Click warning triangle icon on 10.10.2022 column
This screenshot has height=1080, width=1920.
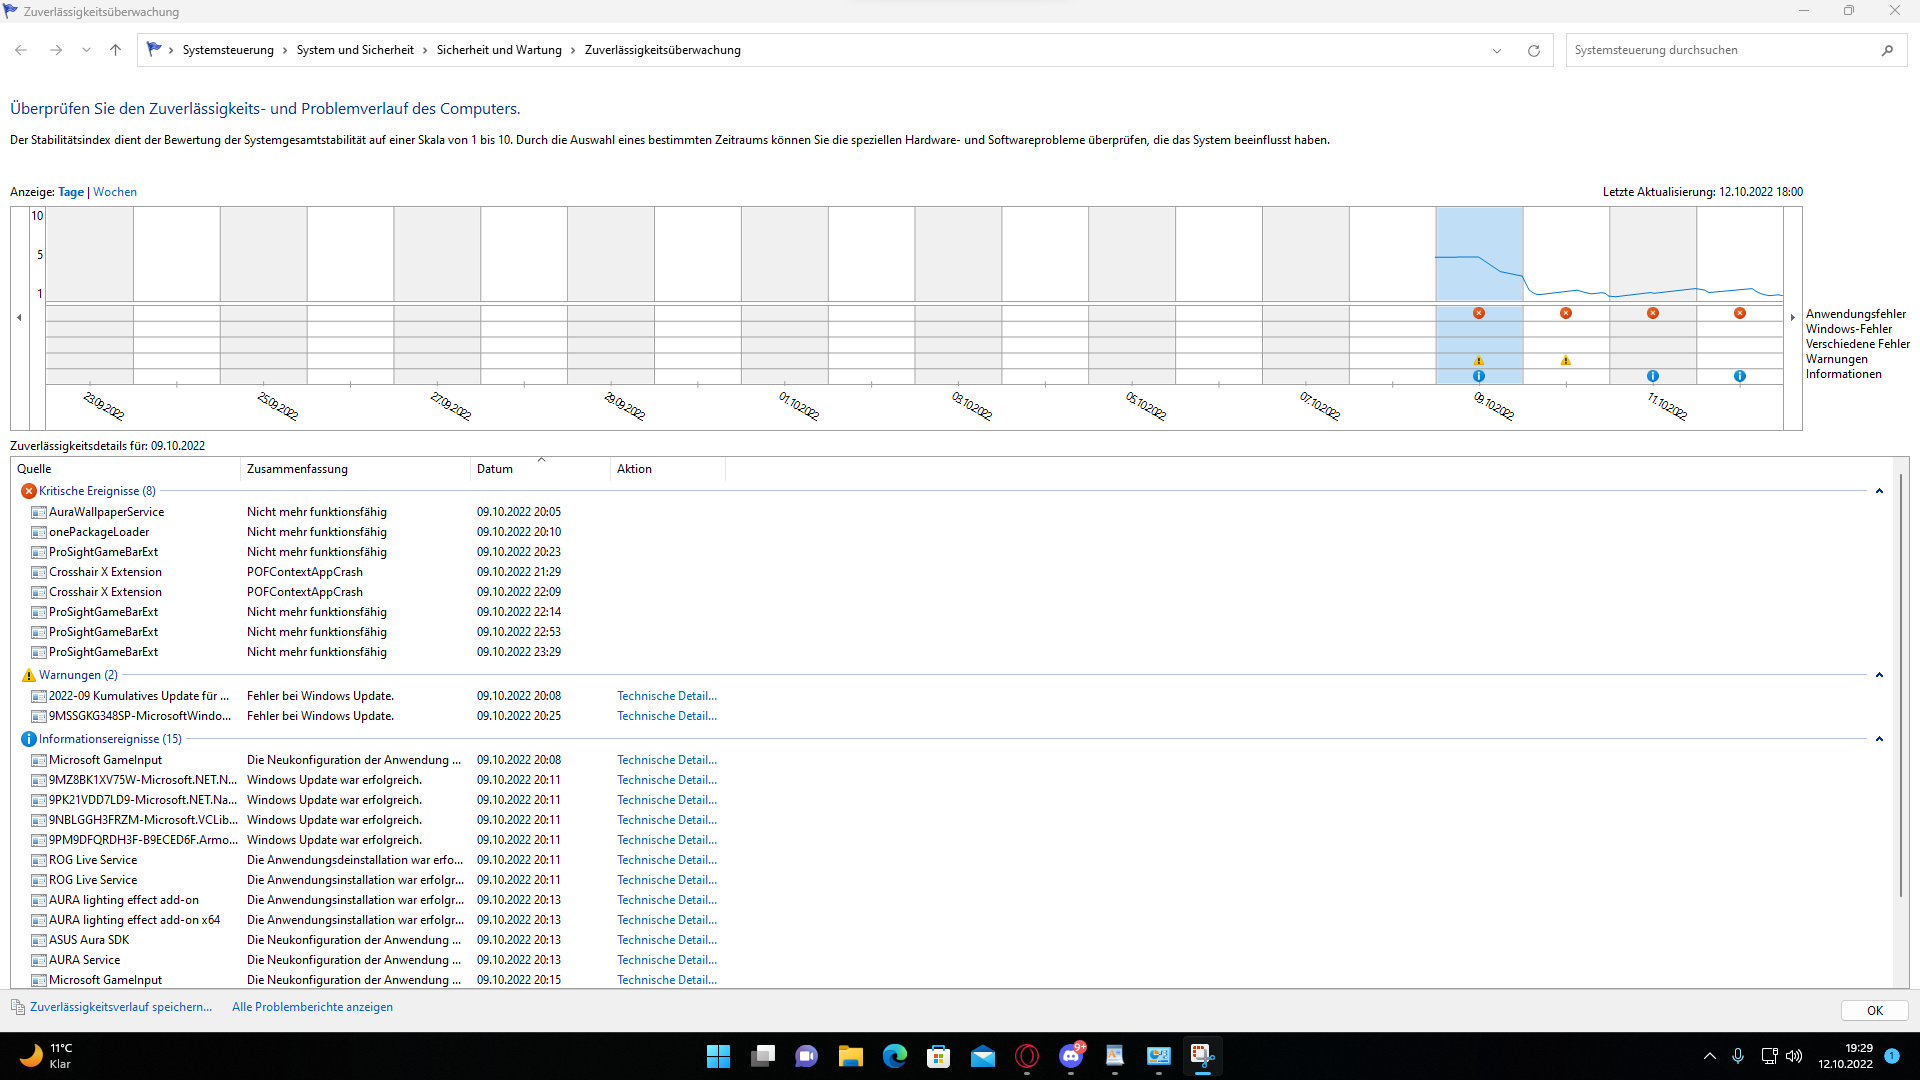pos(1566,360)
